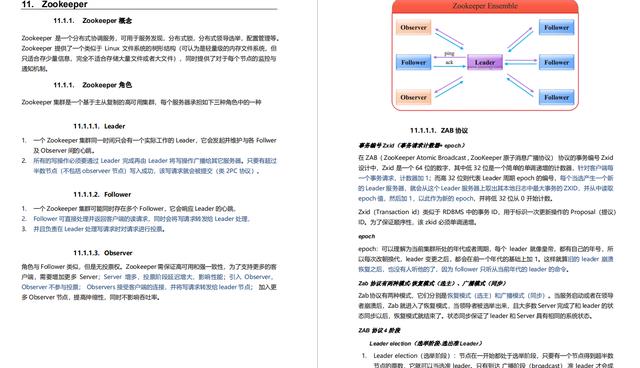The width and height of the screenshot is (640, 368).
Task: Click the left Follower node in diagram
Action: coord(413,62)
